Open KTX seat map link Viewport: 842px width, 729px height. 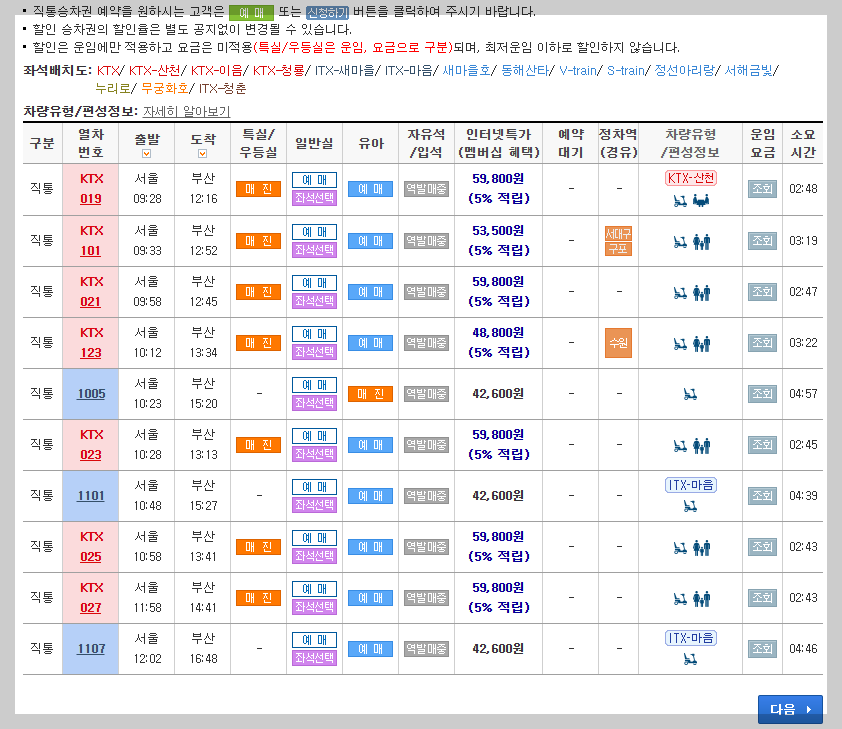(108, 70)
